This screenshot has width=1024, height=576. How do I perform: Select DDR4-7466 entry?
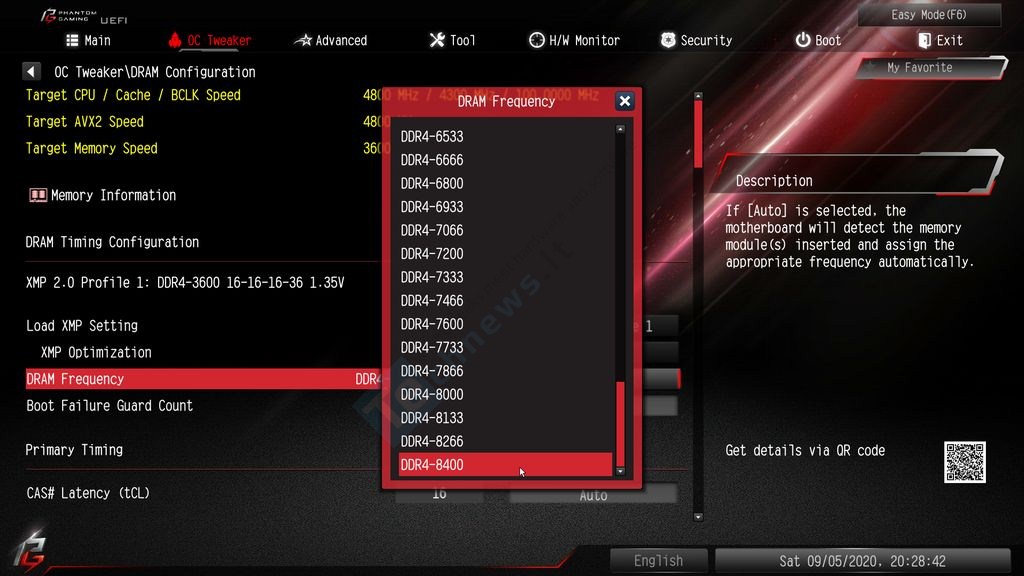coord(505,301)
